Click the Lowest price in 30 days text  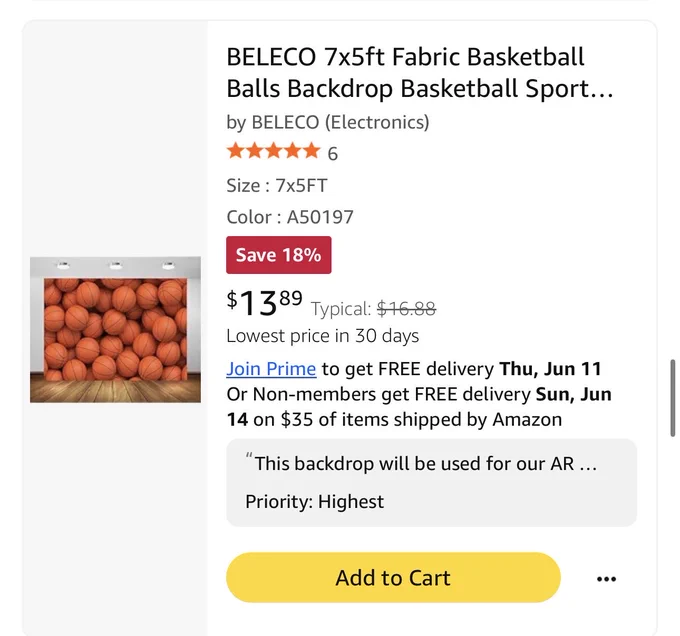click(x=323, y=336)
